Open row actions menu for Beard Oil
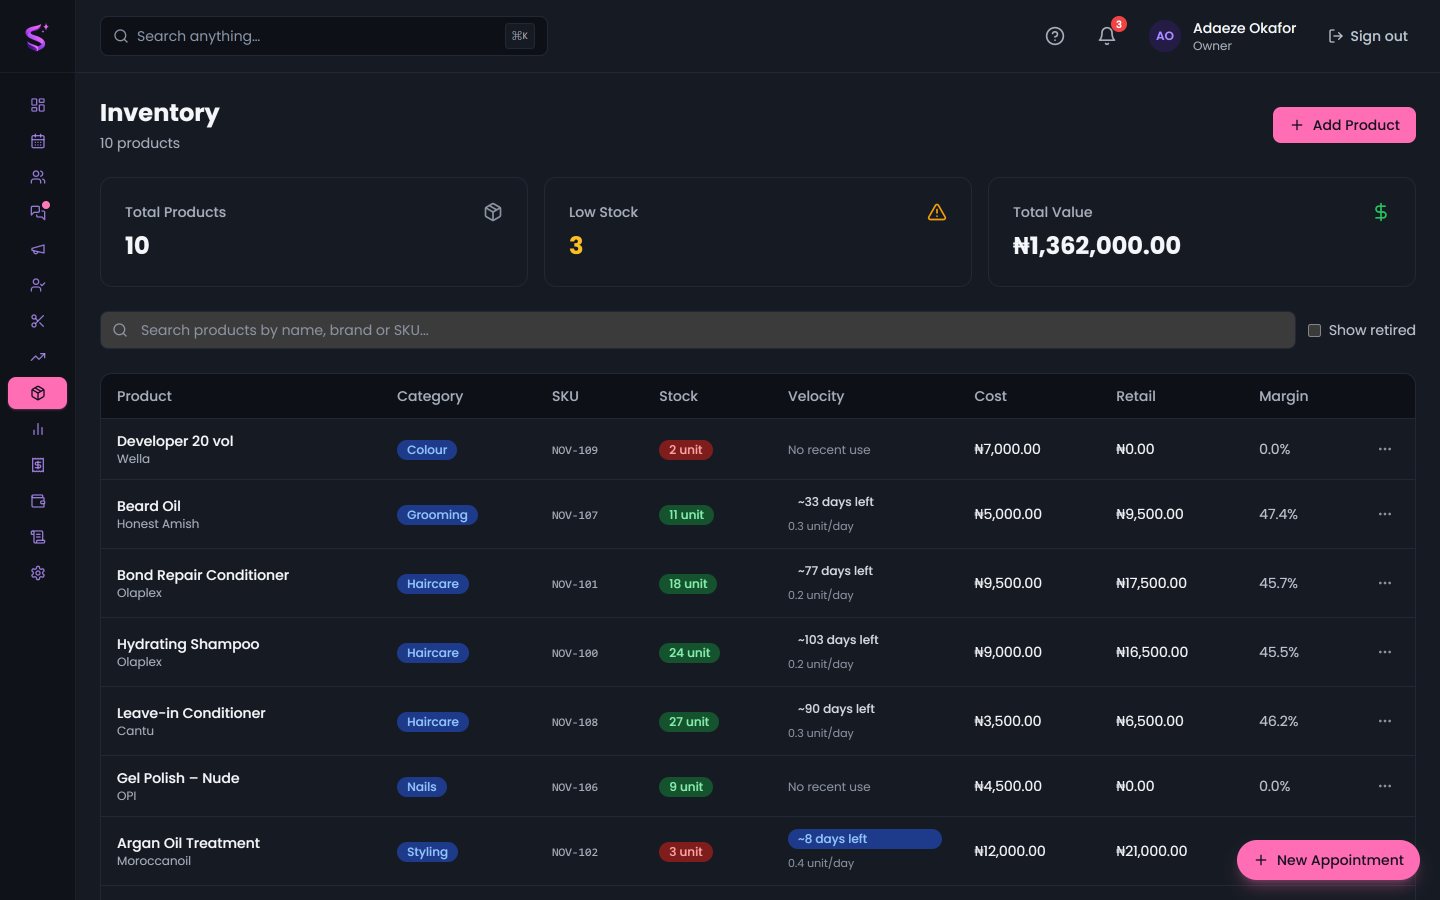The width and height of the screenshot is (1440, 900). (1385, 514)
